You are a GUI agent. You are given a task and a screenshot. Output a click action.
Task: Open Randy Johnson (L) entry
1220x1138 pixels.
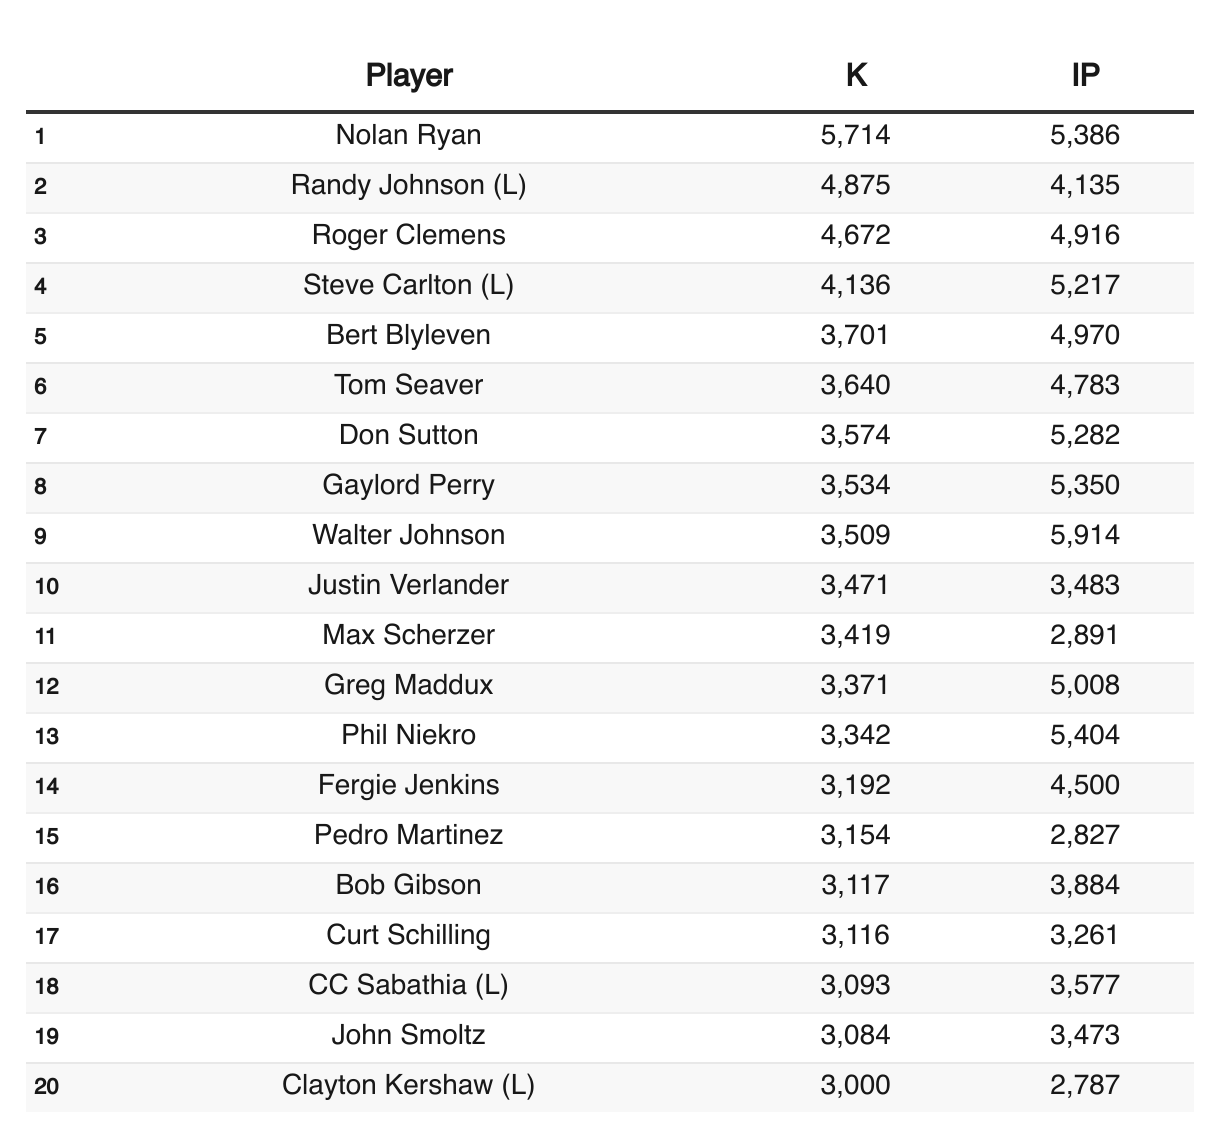click(x=409, y=185)
